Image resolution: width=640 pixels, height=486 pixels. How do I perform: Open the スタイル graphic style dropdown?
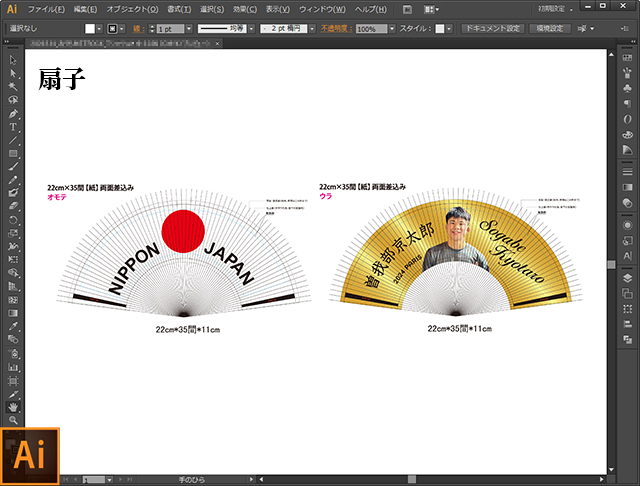coord(449,29)
